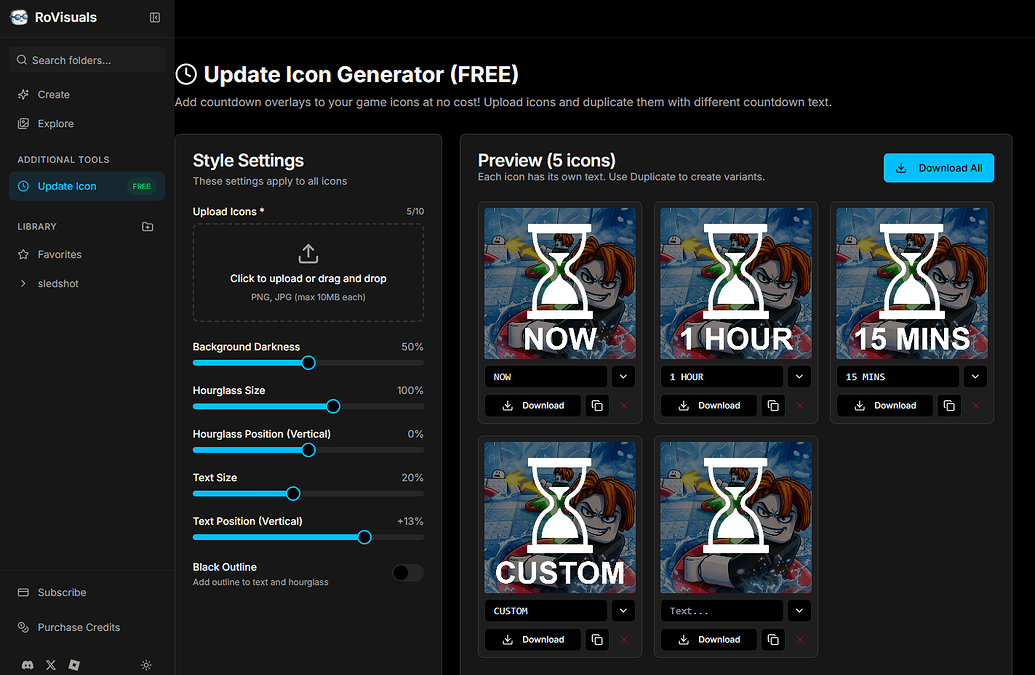The width and height of the screenshot is (1035, 675).
Task: Open the Create page
Action: tap(87, 94)
